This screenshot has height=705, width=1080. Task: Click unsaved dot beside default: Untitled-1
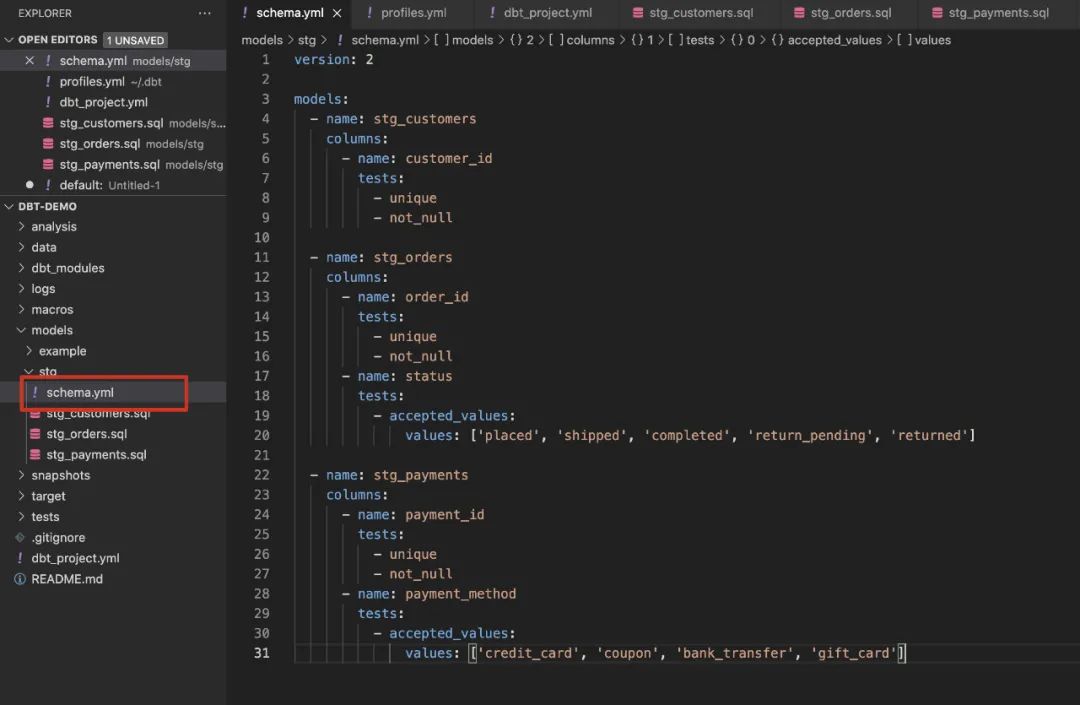tap(30, 185)
